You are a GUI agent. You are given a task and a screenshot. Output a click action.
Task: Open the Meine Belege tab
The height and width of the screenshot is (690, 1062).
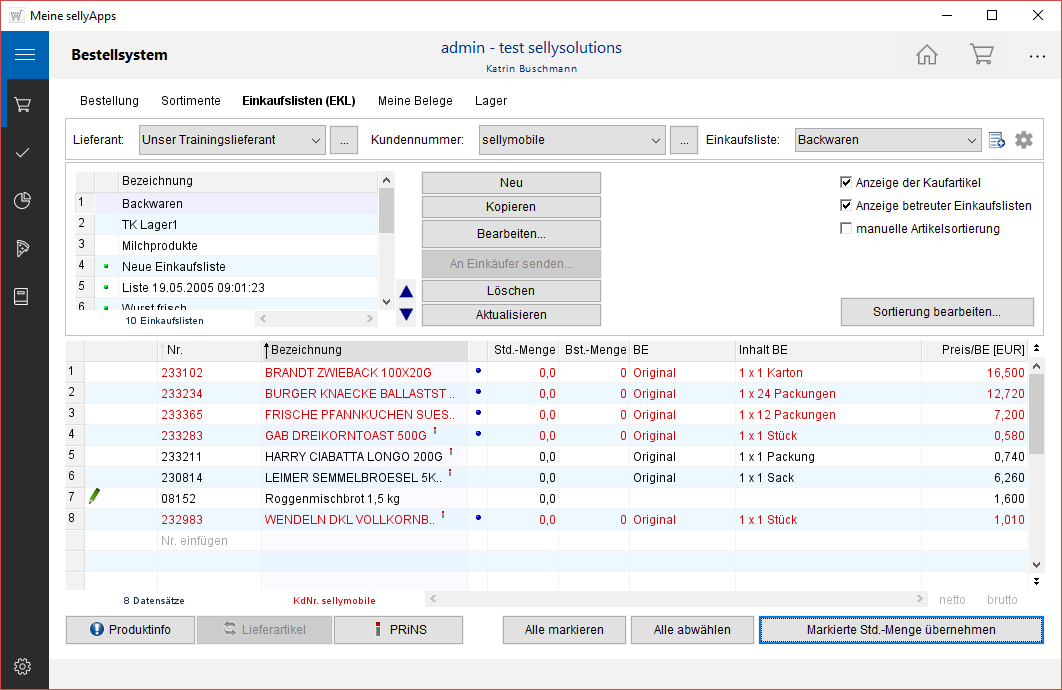415,101
